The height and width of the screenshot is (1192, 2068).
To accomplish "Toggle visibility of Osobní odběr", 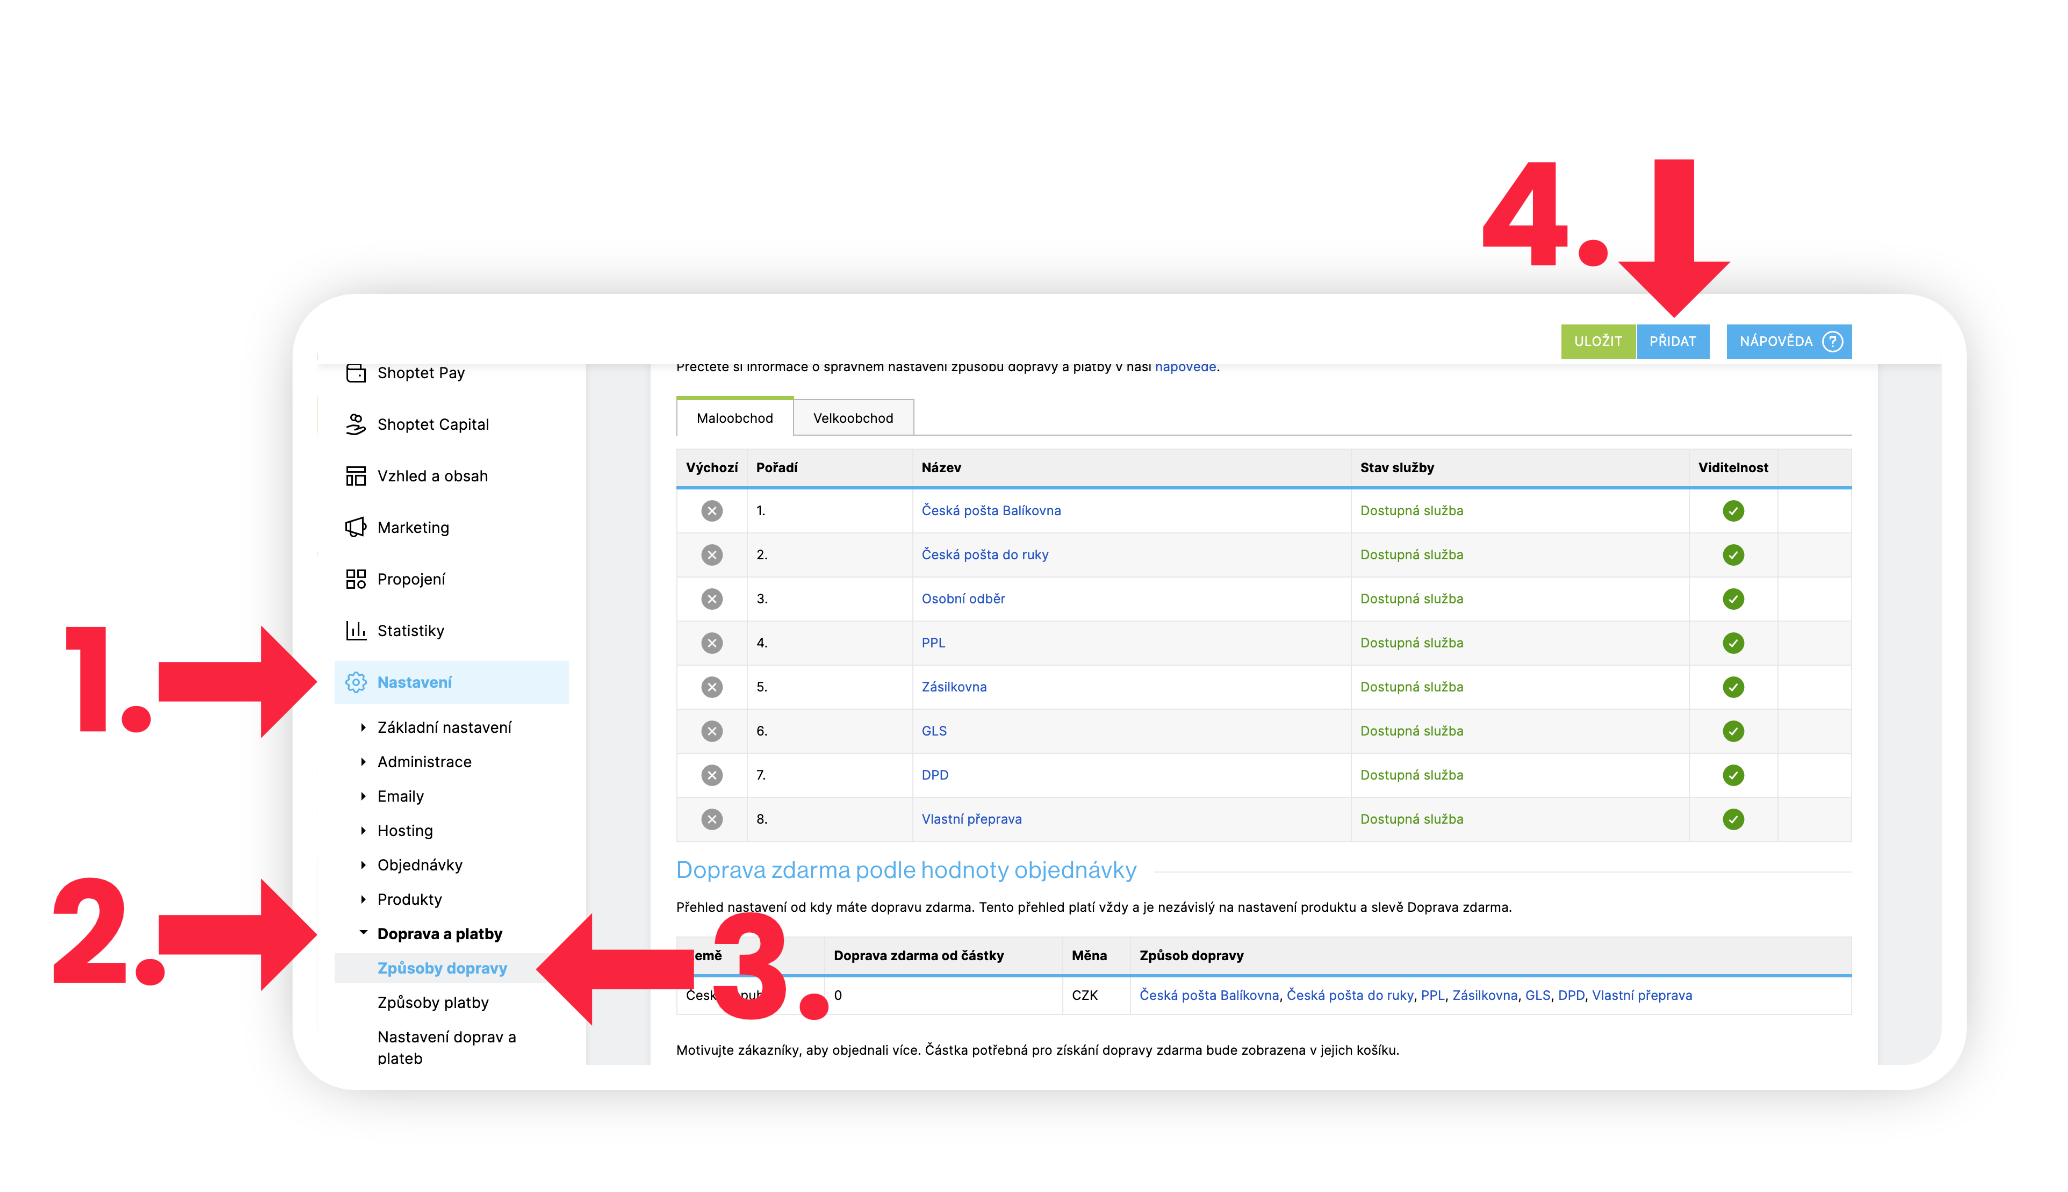I will coord(1733,599).
